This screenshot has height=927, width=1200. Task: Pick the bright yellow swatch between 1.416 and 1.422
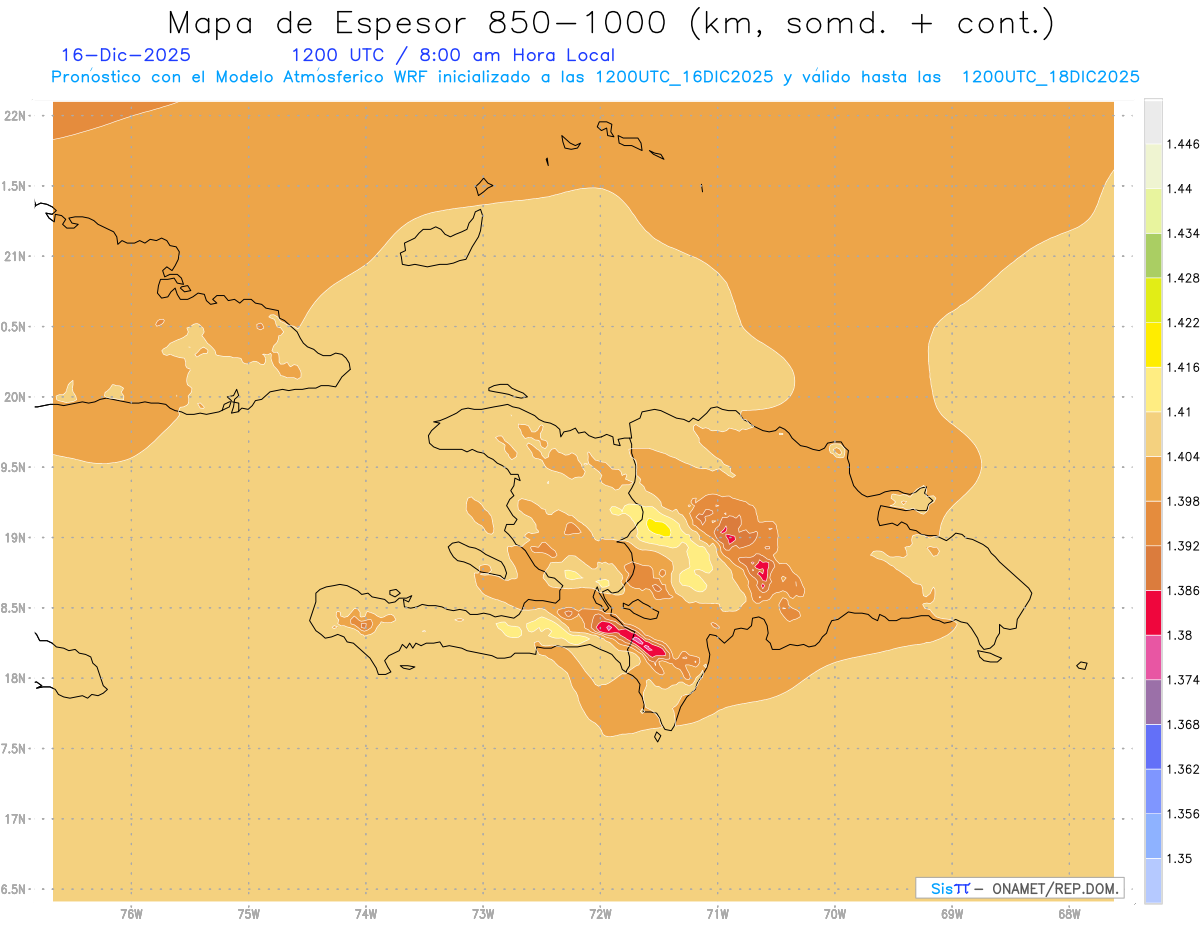[x=1153, y=345]
